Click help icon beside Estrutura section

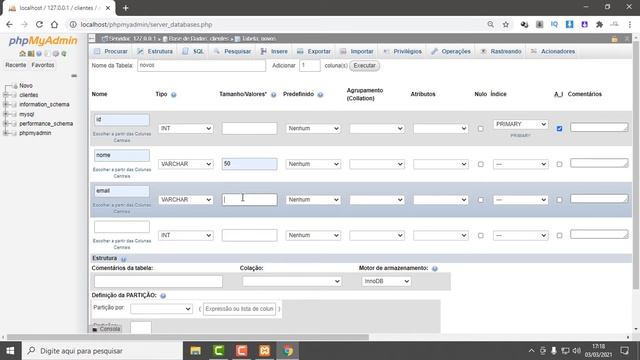[x=124, y=259]
